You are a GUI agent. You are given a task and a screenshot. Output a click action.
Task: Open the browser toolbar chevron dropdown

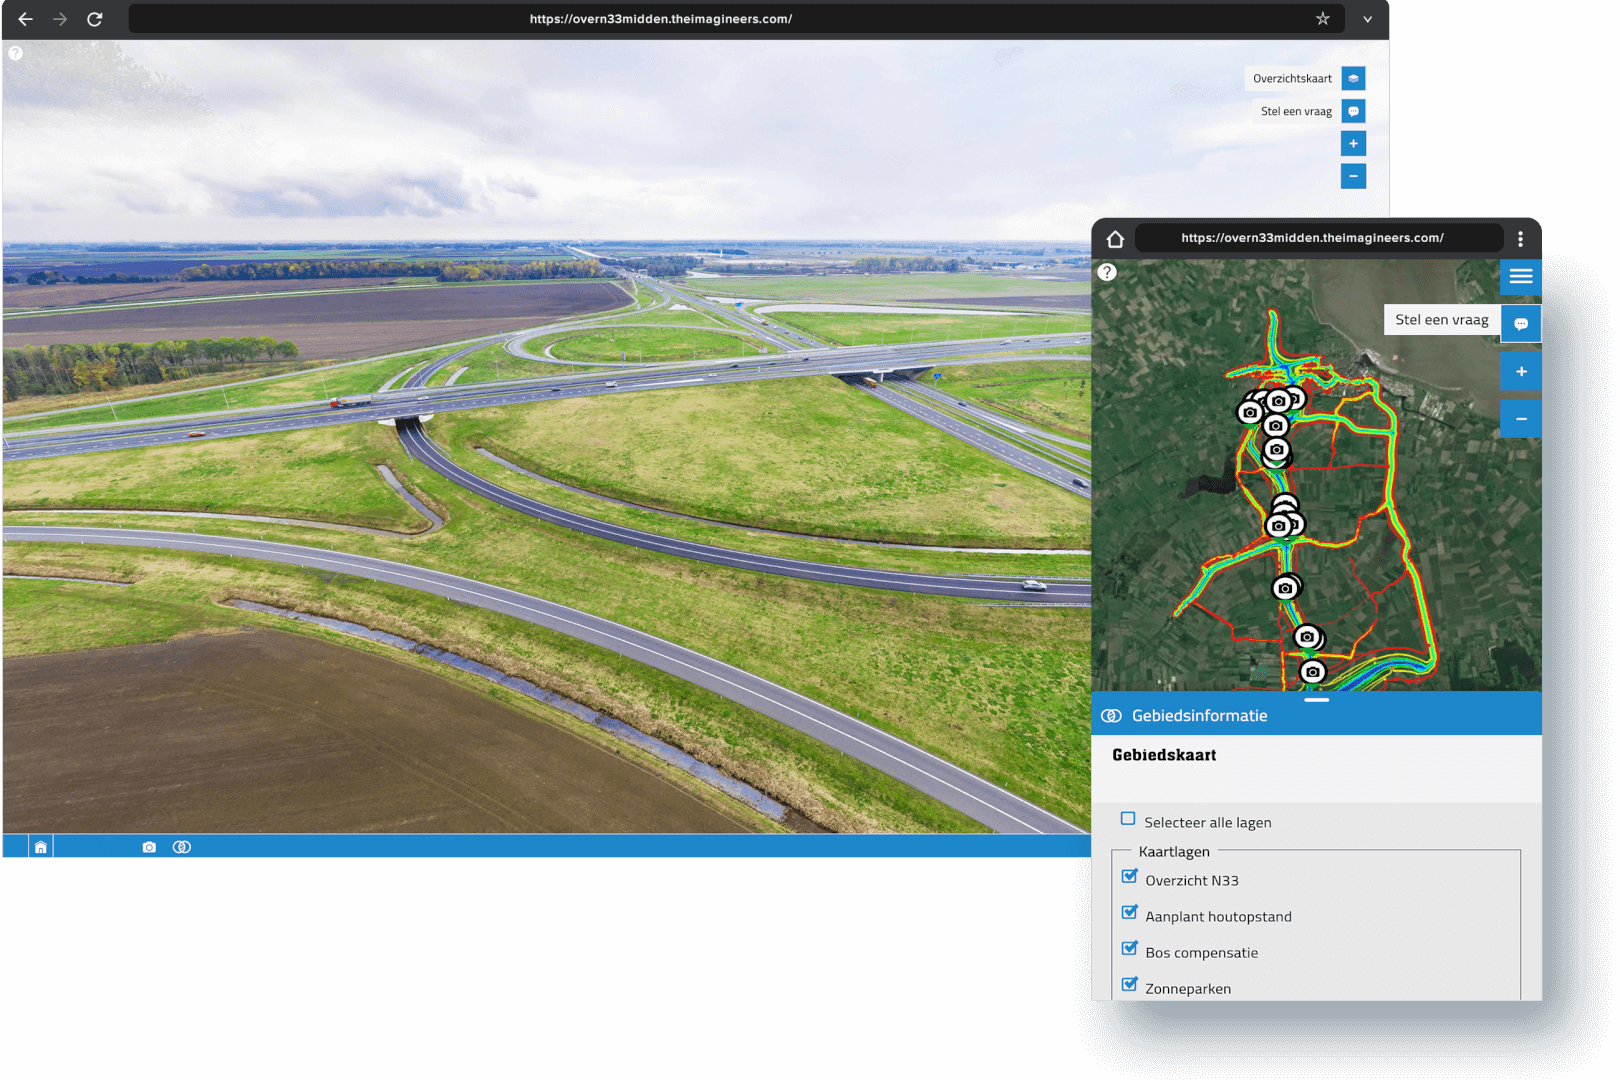point(1367,18)
